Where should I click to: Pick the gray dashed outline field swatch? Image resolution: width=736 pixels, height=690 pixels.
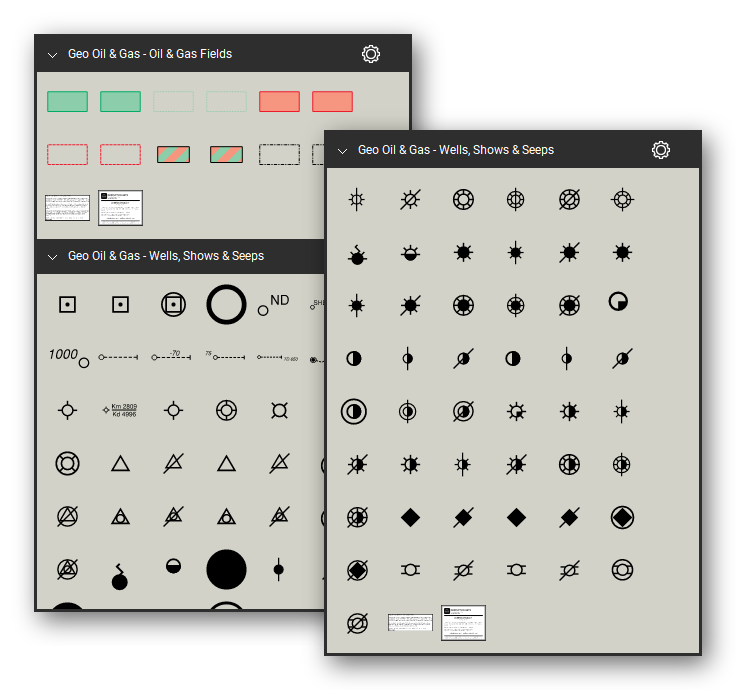tap(279, 154)
